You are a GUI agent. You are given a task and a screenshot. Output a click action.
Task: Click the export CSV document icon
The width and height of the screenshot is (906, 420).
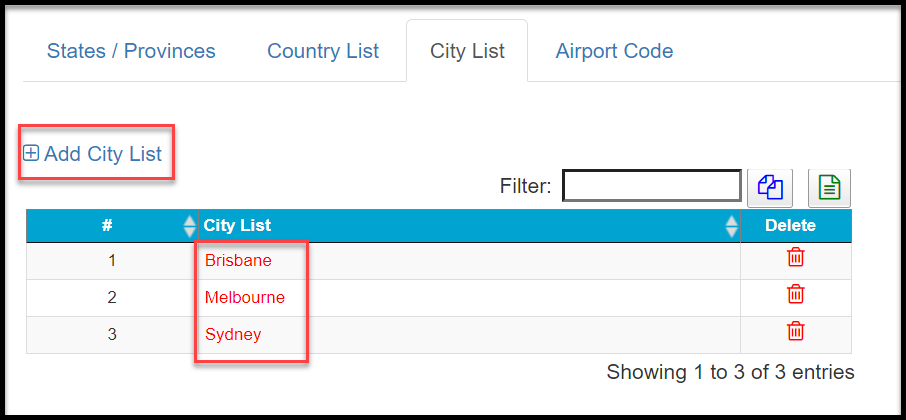[x=829, y=186]
